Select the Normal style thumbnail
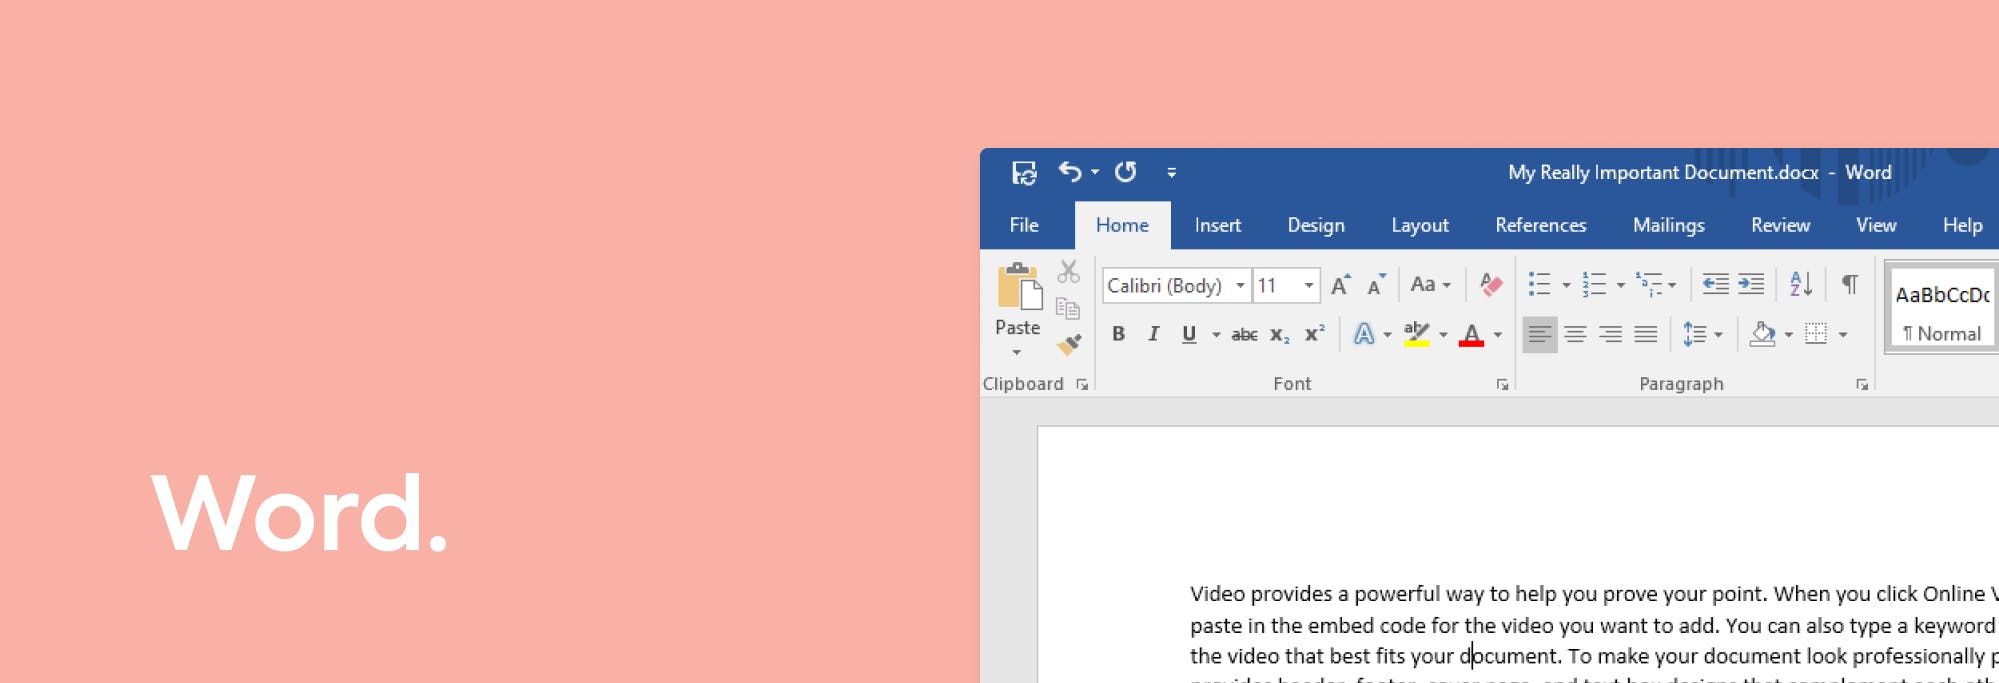Screen dimensions: 1999x683 [1941, 308]
